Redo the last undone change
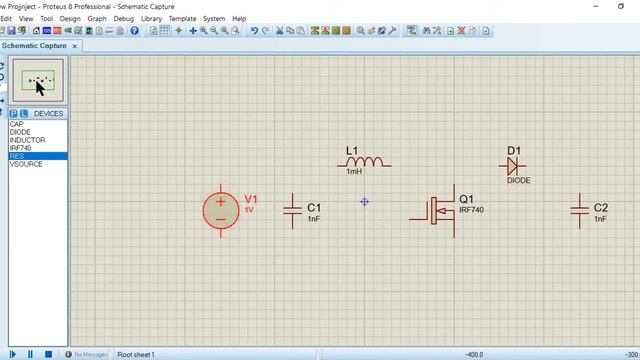The image size is (640, 360). (265, 31)
